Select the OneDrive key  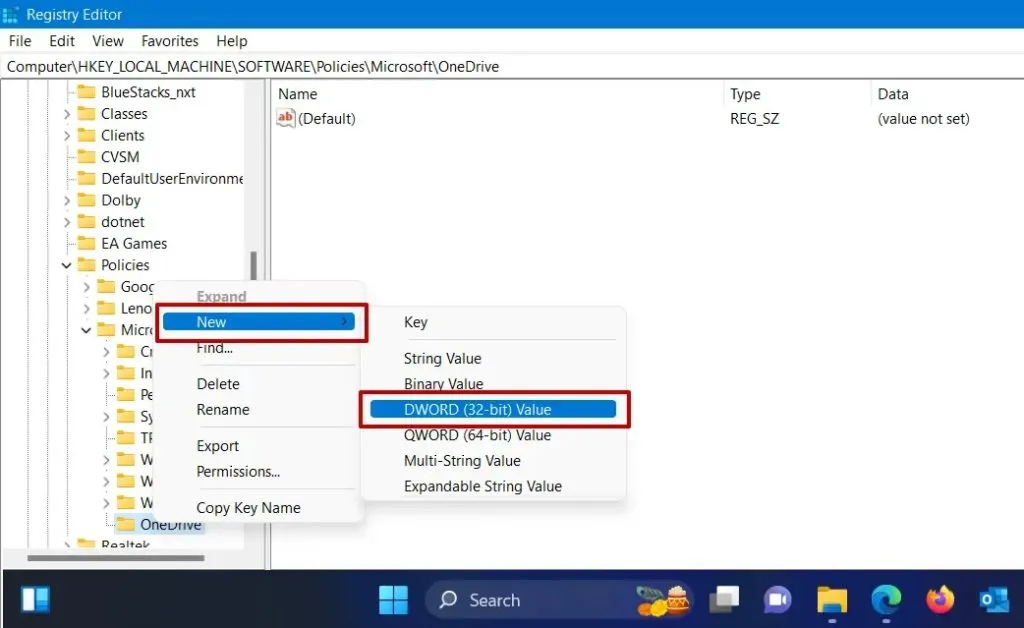click(170, 524)
